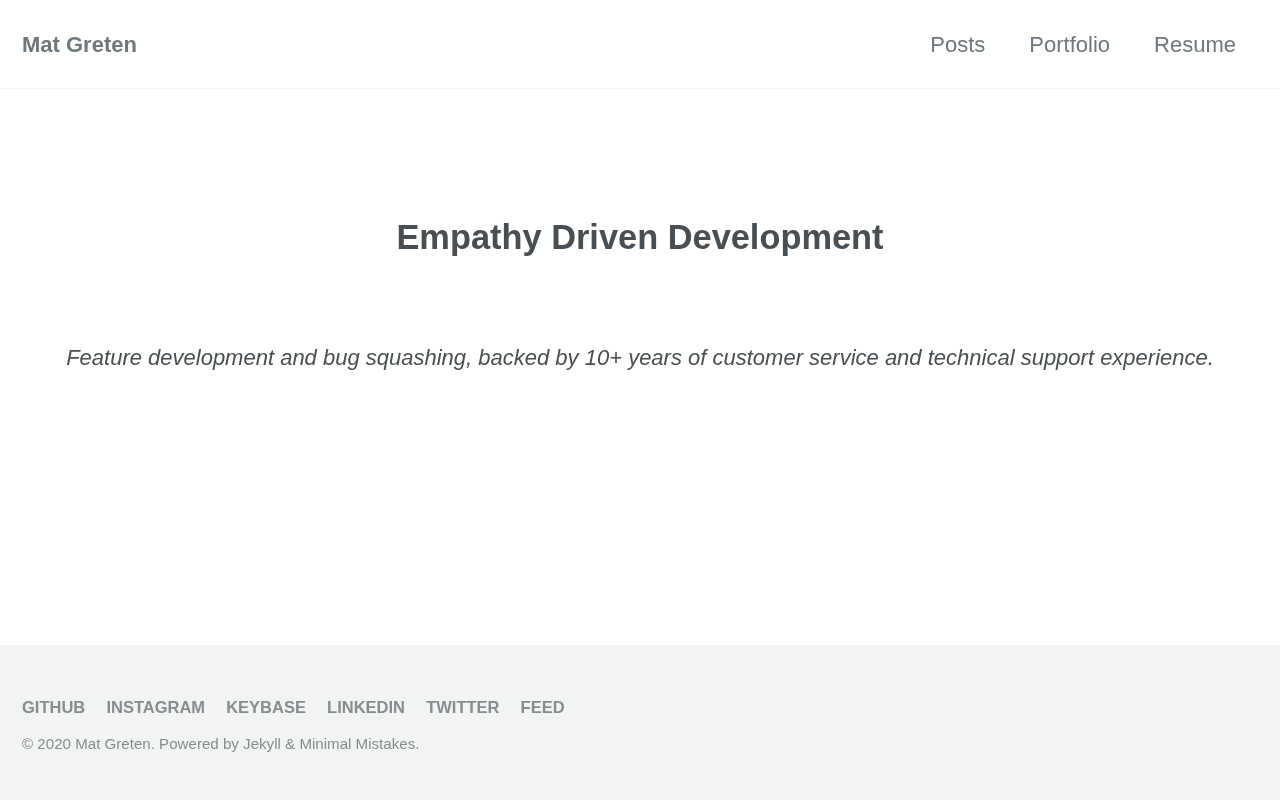Open the Minimal Mistakes theme link
This screenshot has height=800, width=1280.
[357, 743]
